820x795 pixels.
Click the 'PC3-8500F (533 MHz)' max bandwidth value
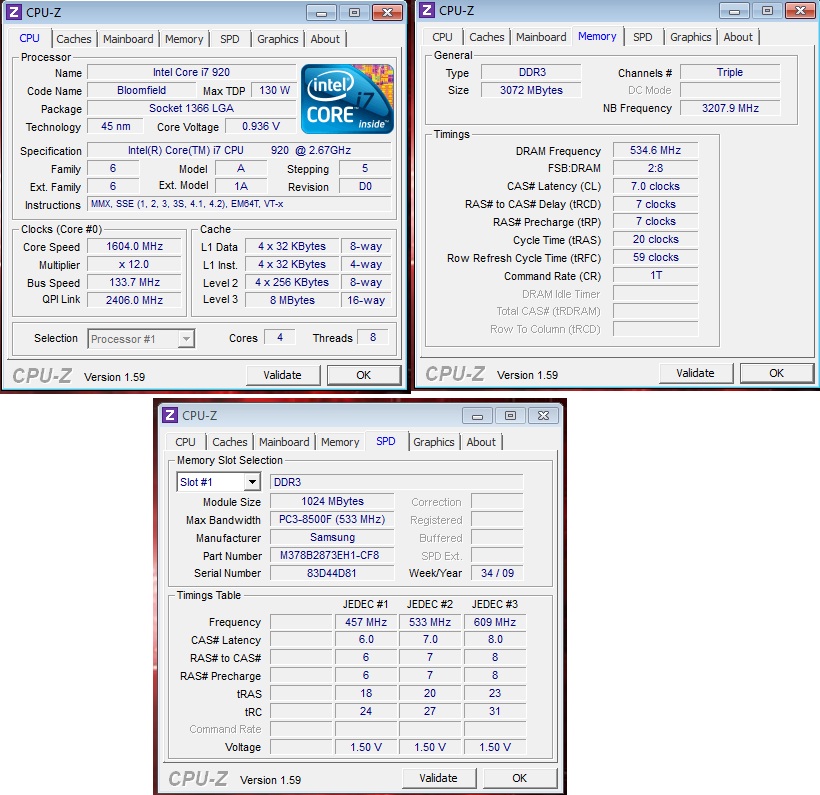pos(332,519)
